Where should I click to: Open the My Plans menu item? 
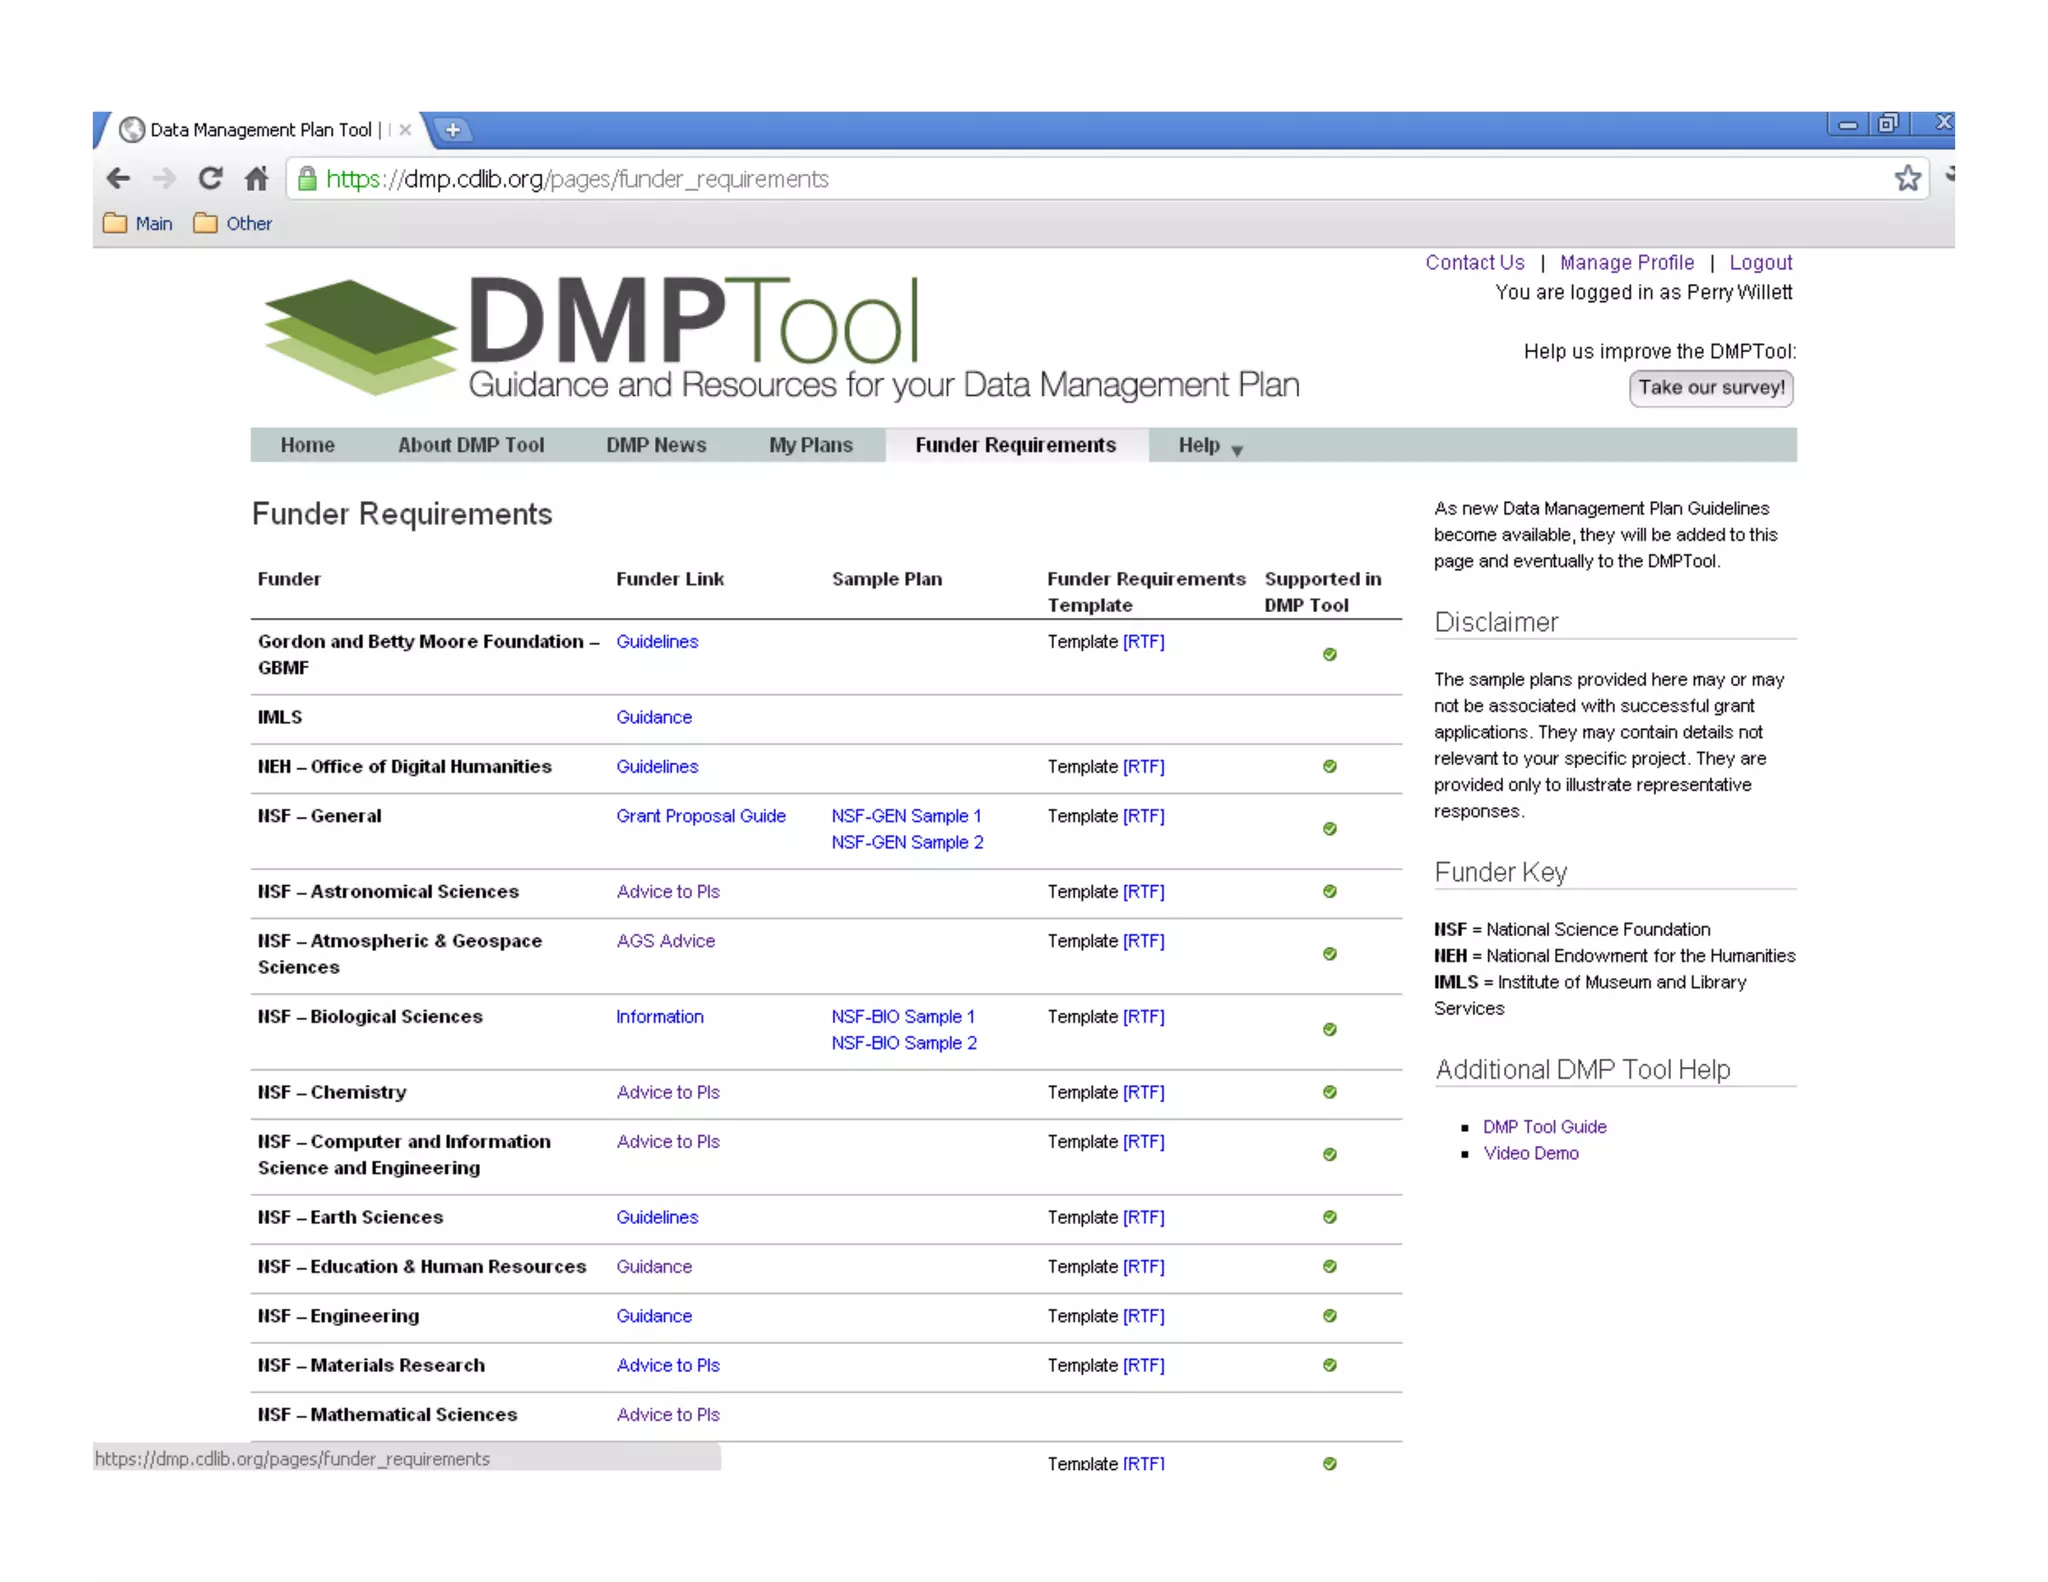pos(810,446)
